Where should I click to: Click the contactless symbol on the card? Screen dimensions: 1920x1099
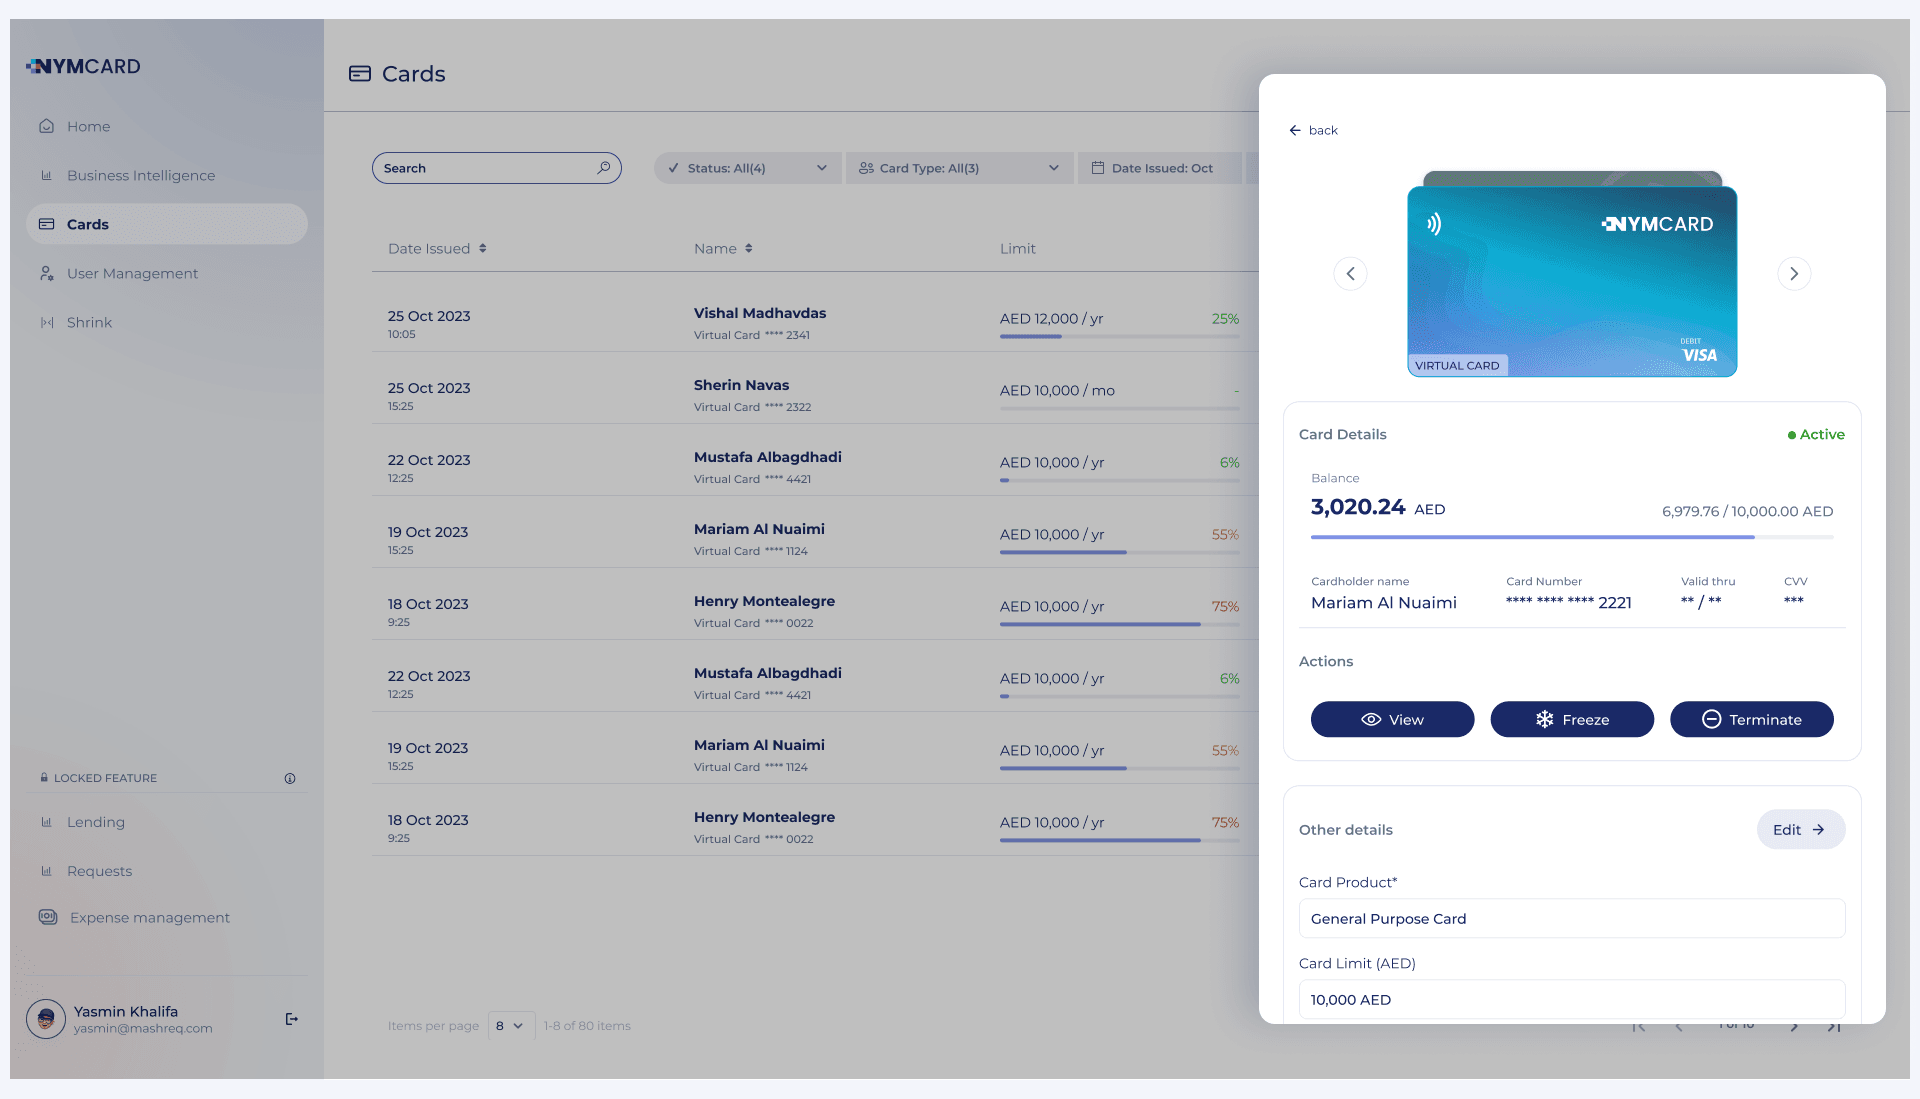click(x=1434, y=224)
